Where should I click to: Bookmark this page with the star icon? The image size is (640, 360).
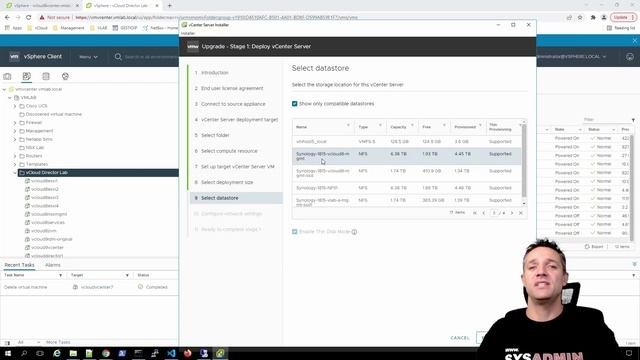click(x=580, y=18)
